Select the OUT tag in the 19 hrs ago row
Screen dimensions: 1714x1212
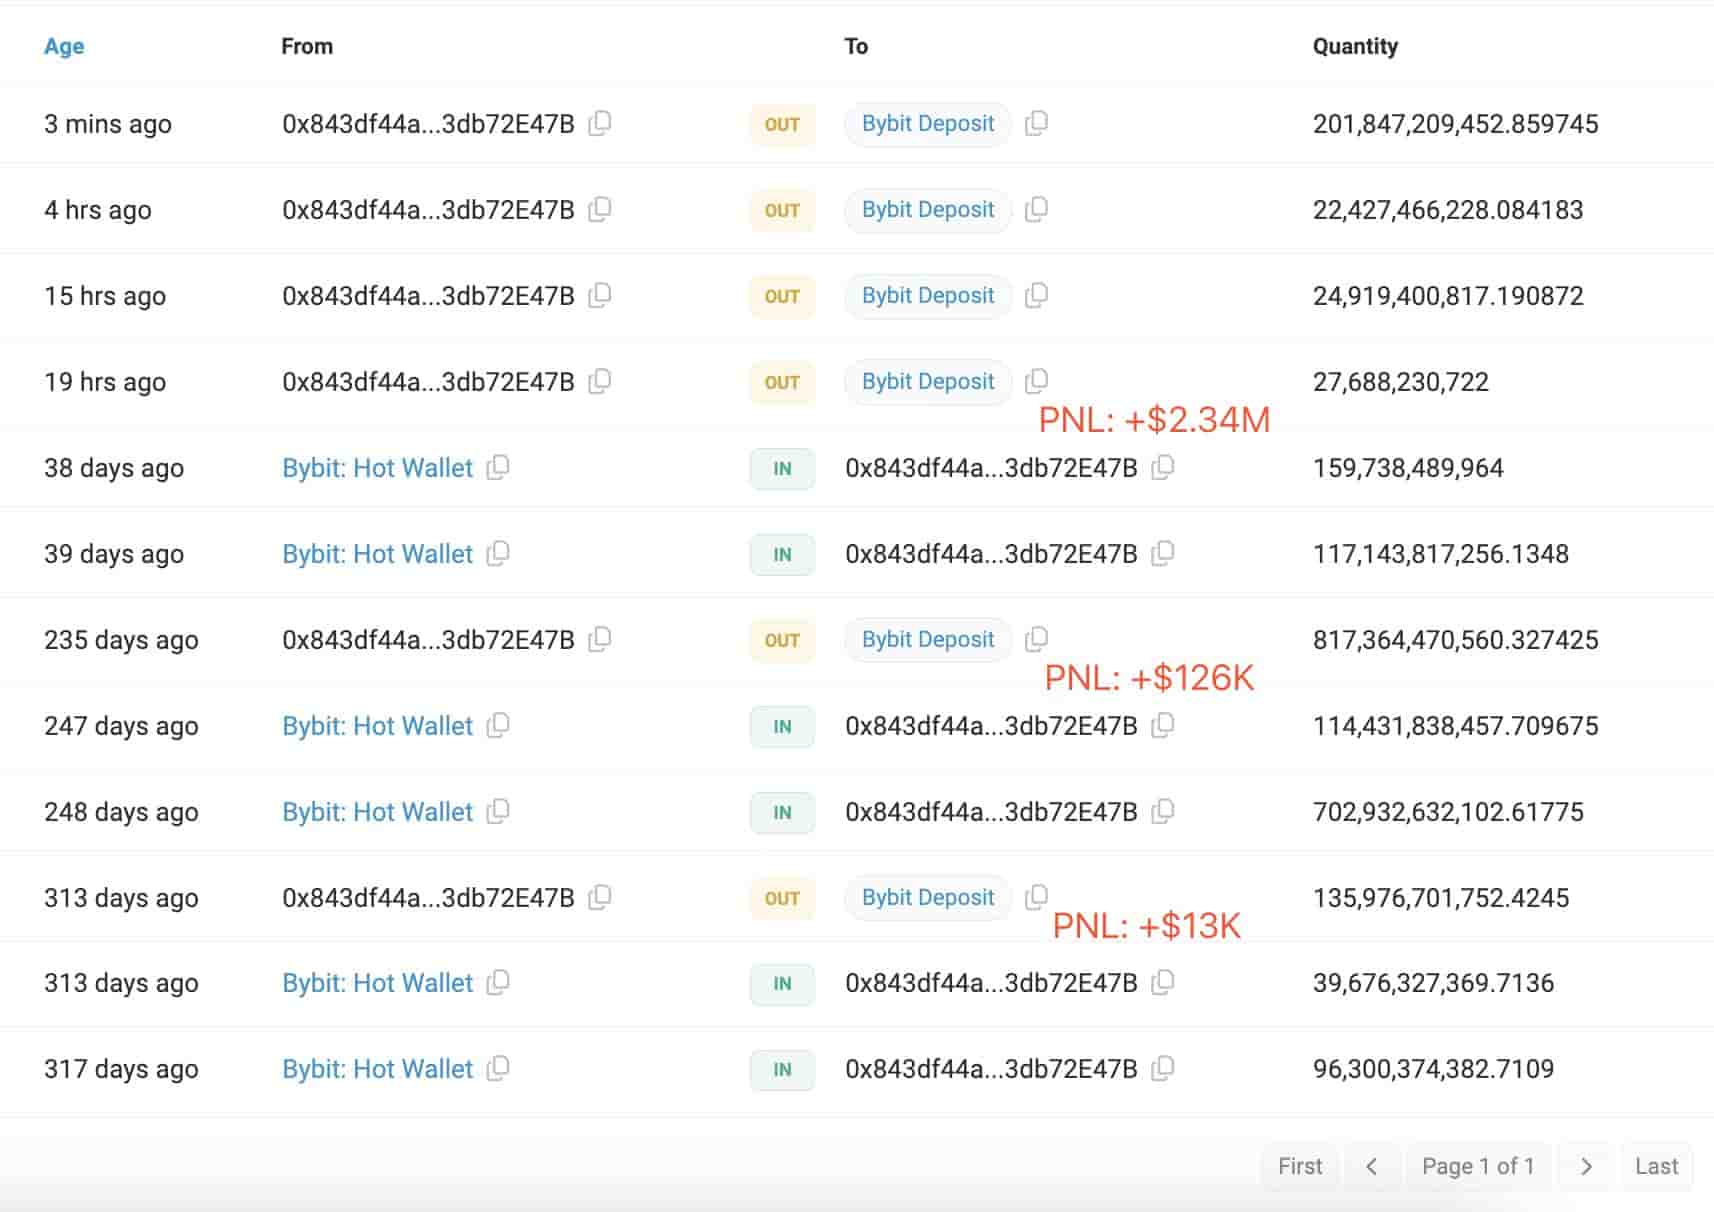[781, 382]
